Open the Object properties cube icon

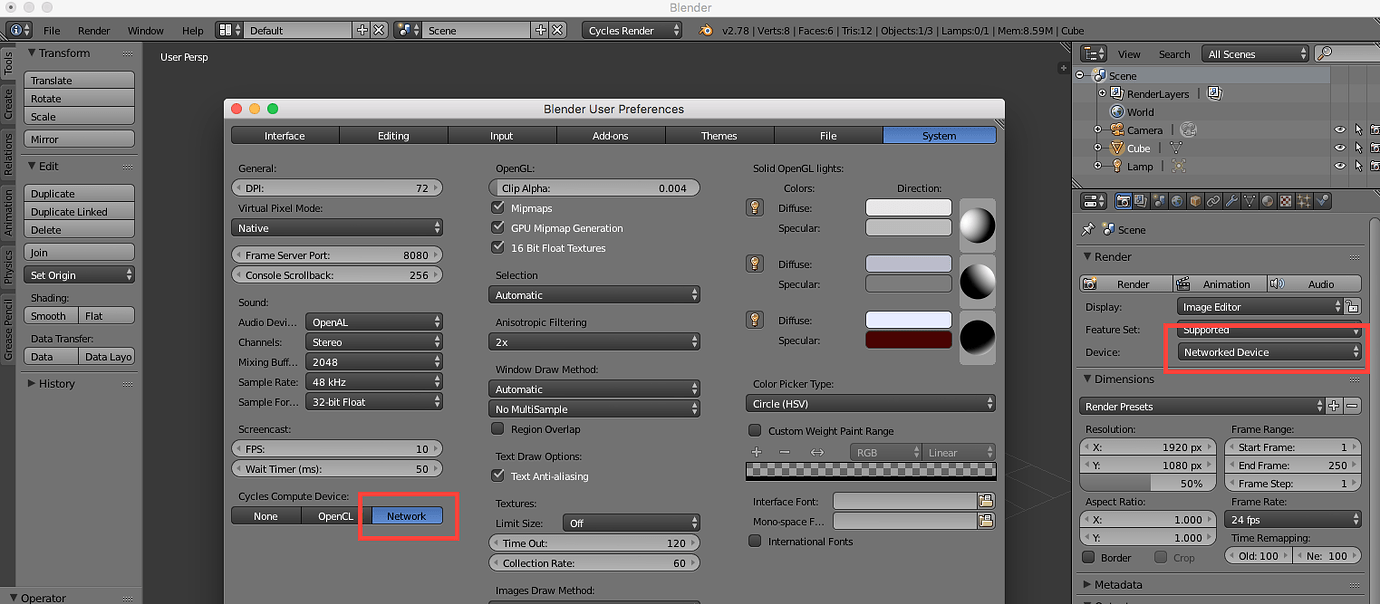pyautogui.click(x=1195, y=201)
